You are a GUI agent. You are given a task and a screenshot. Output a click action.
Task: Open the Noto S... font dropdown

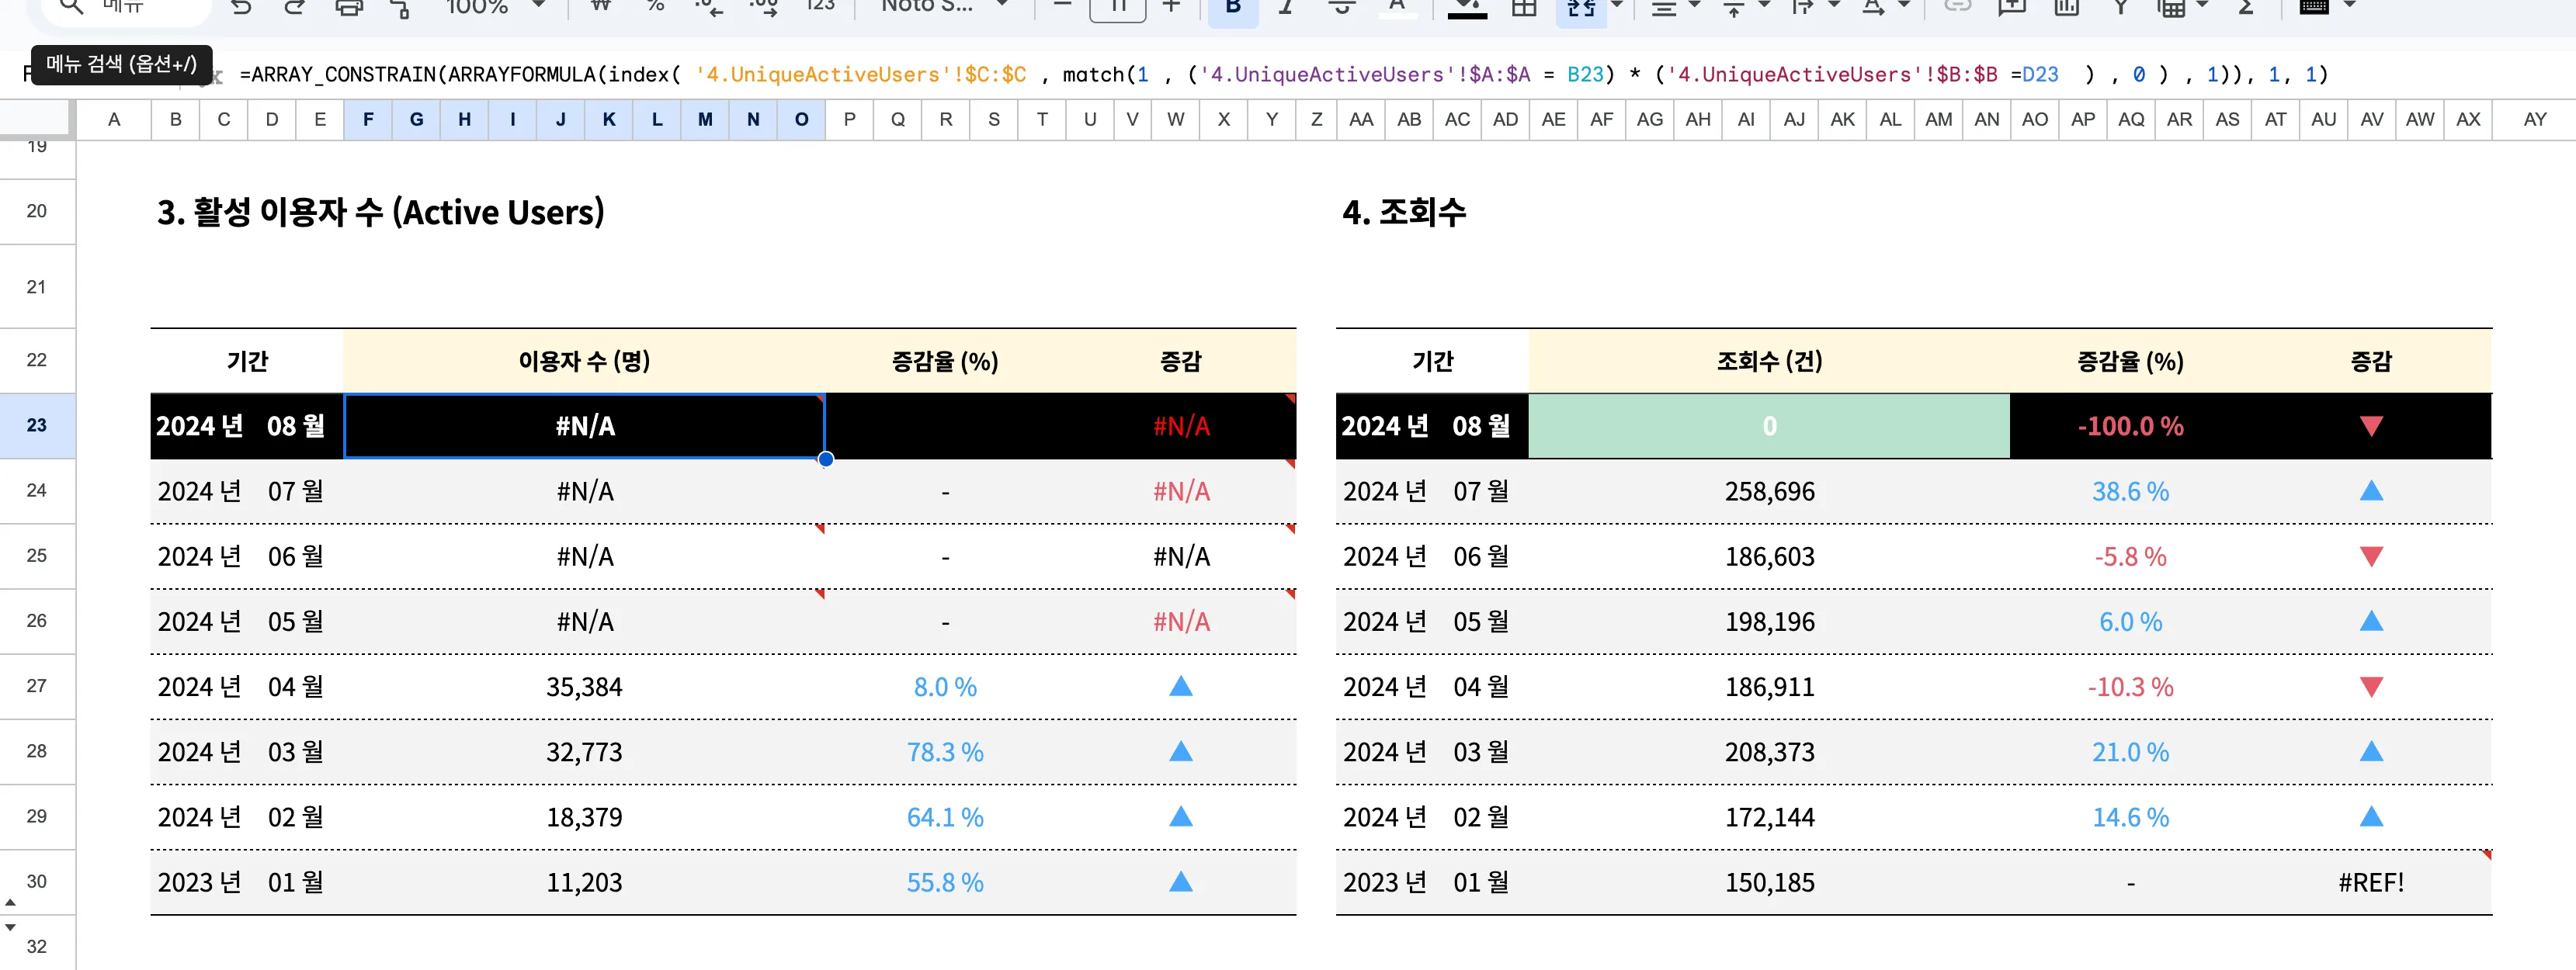pos(943,6)
